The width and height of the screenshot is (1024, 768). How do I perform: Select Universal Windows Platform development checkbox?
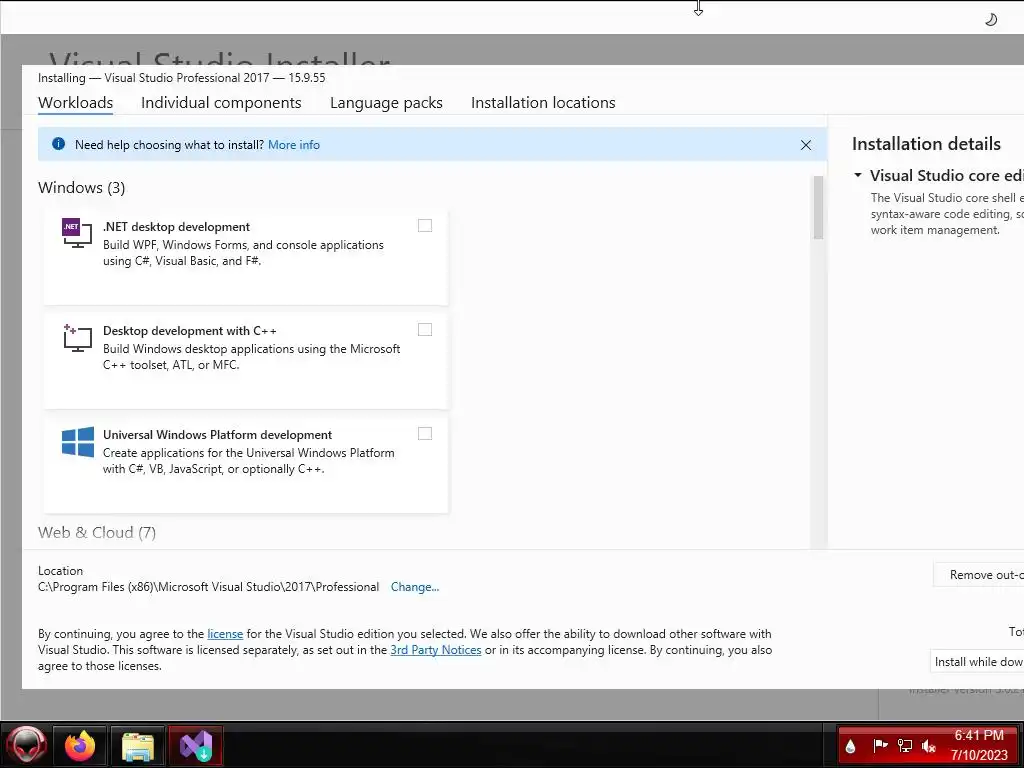pyautogui.click(x=424, y=434)
